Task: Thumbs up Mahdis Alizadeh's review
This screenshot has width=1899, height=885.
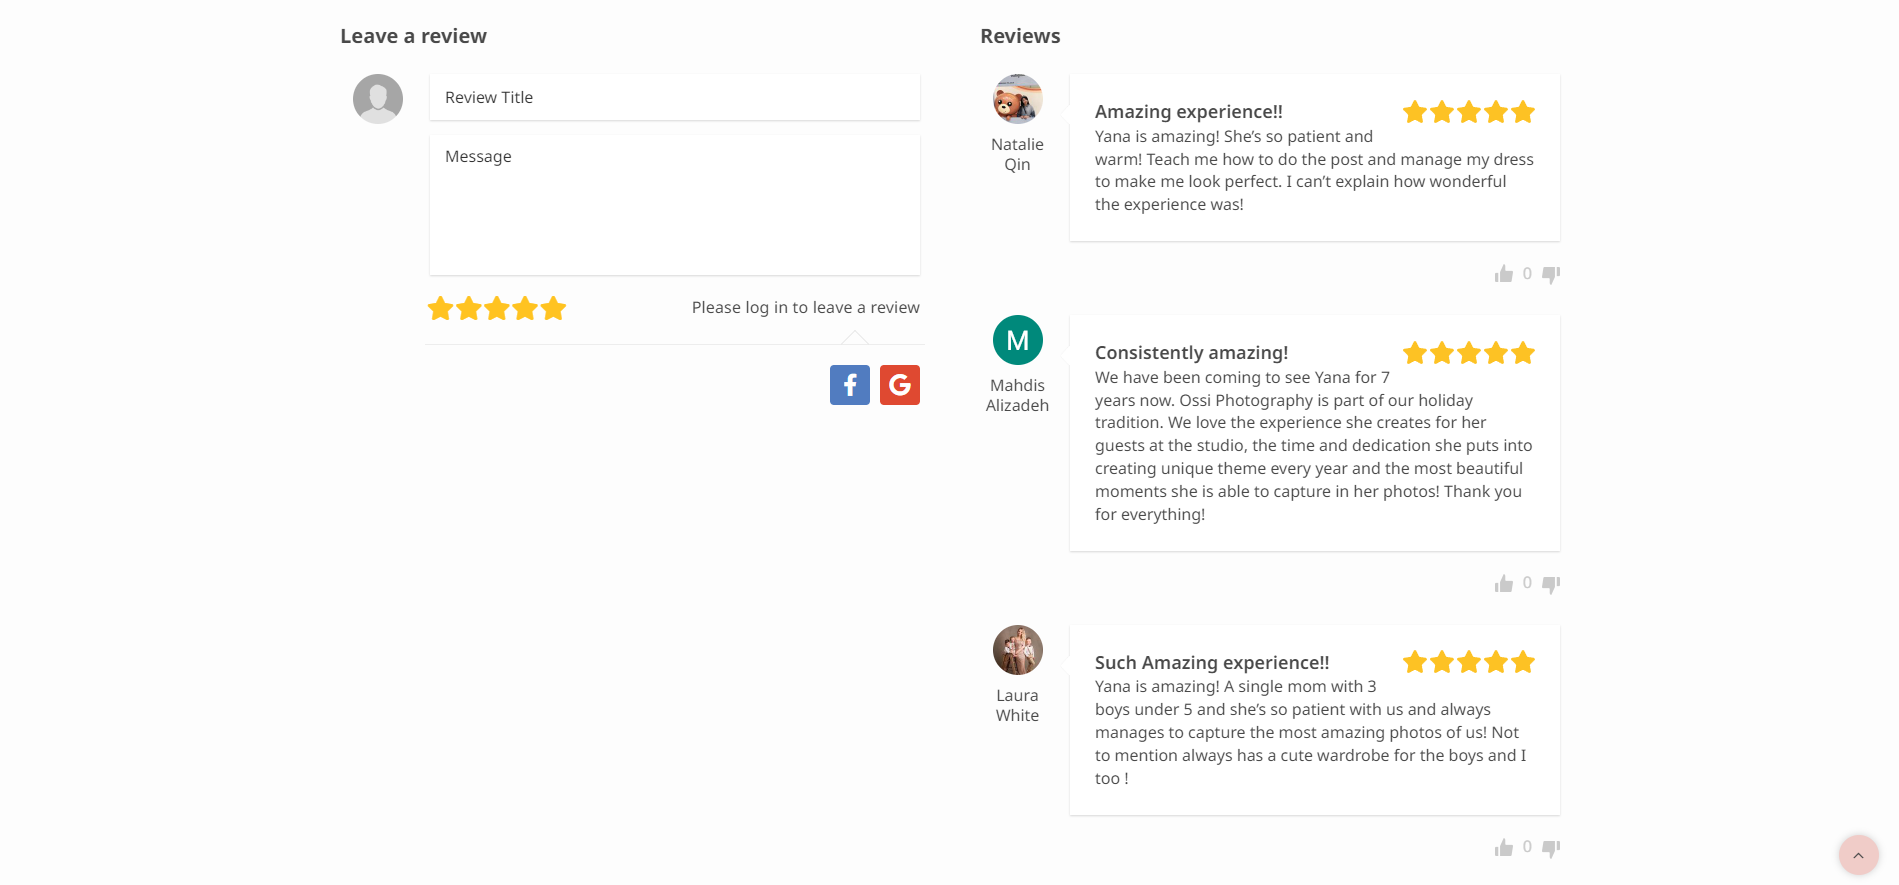Action: click(x=1503, y=584)
